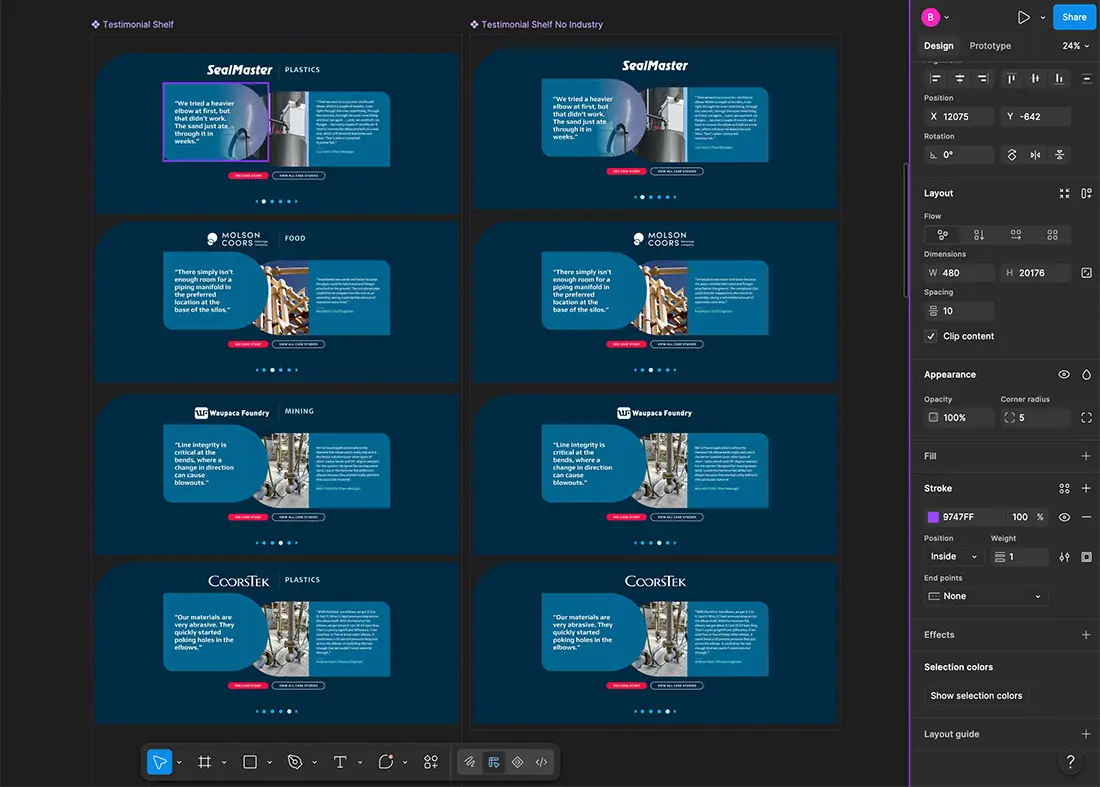Toggle layer visibility in Appearance section

tap(1064, 375)
